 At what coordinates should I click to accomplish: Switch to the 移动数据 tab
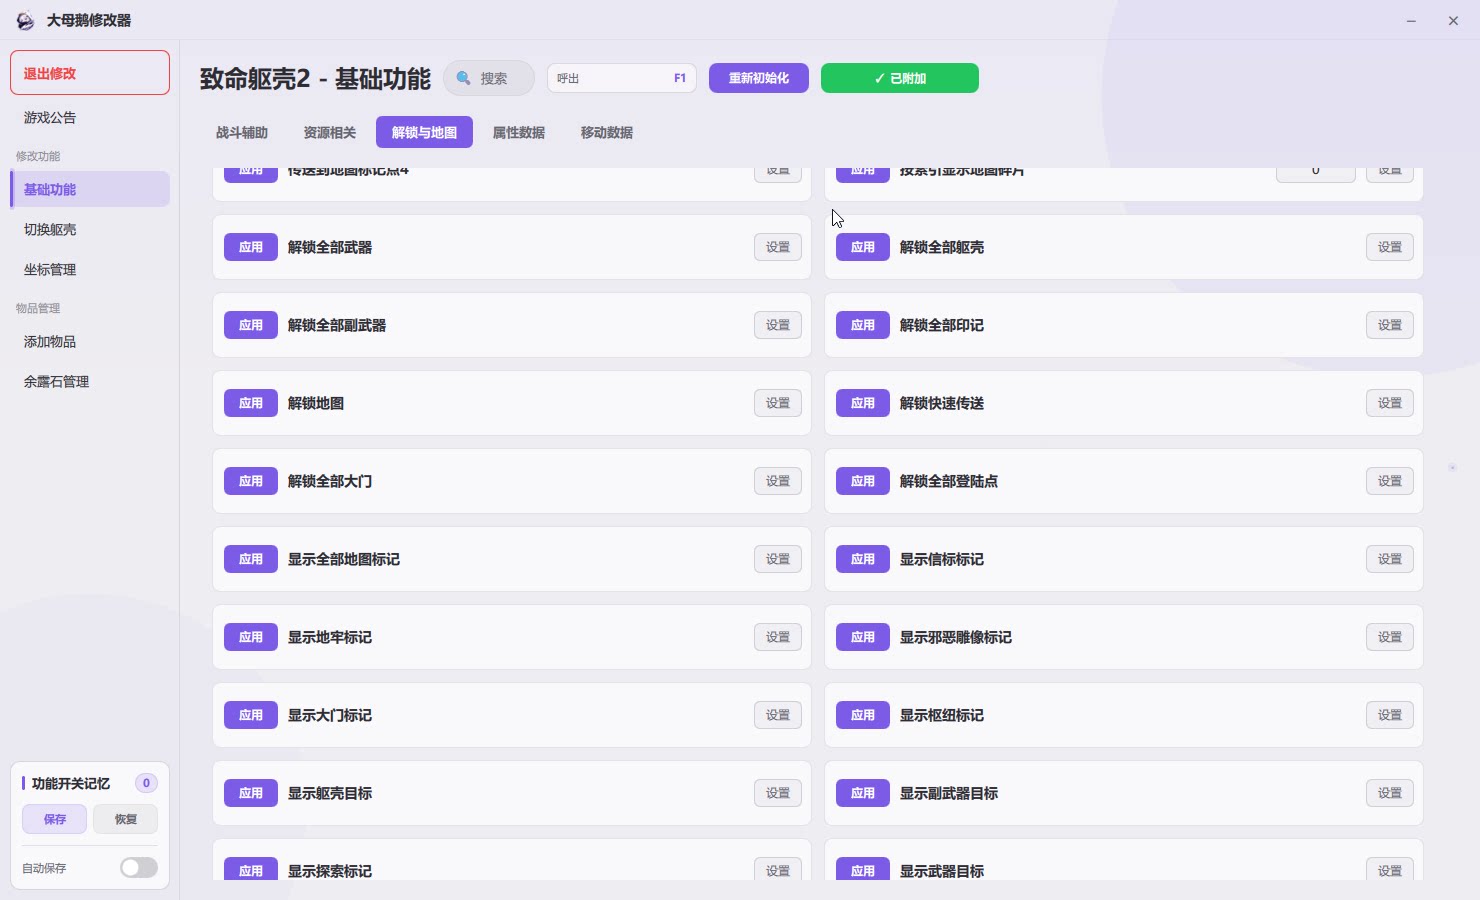tap(607, 132)
